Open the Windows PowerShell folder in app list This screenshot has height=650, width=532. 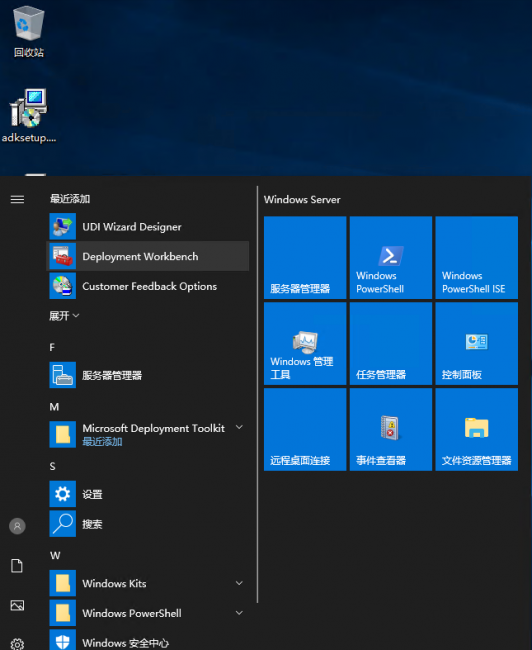click(148, 613)
